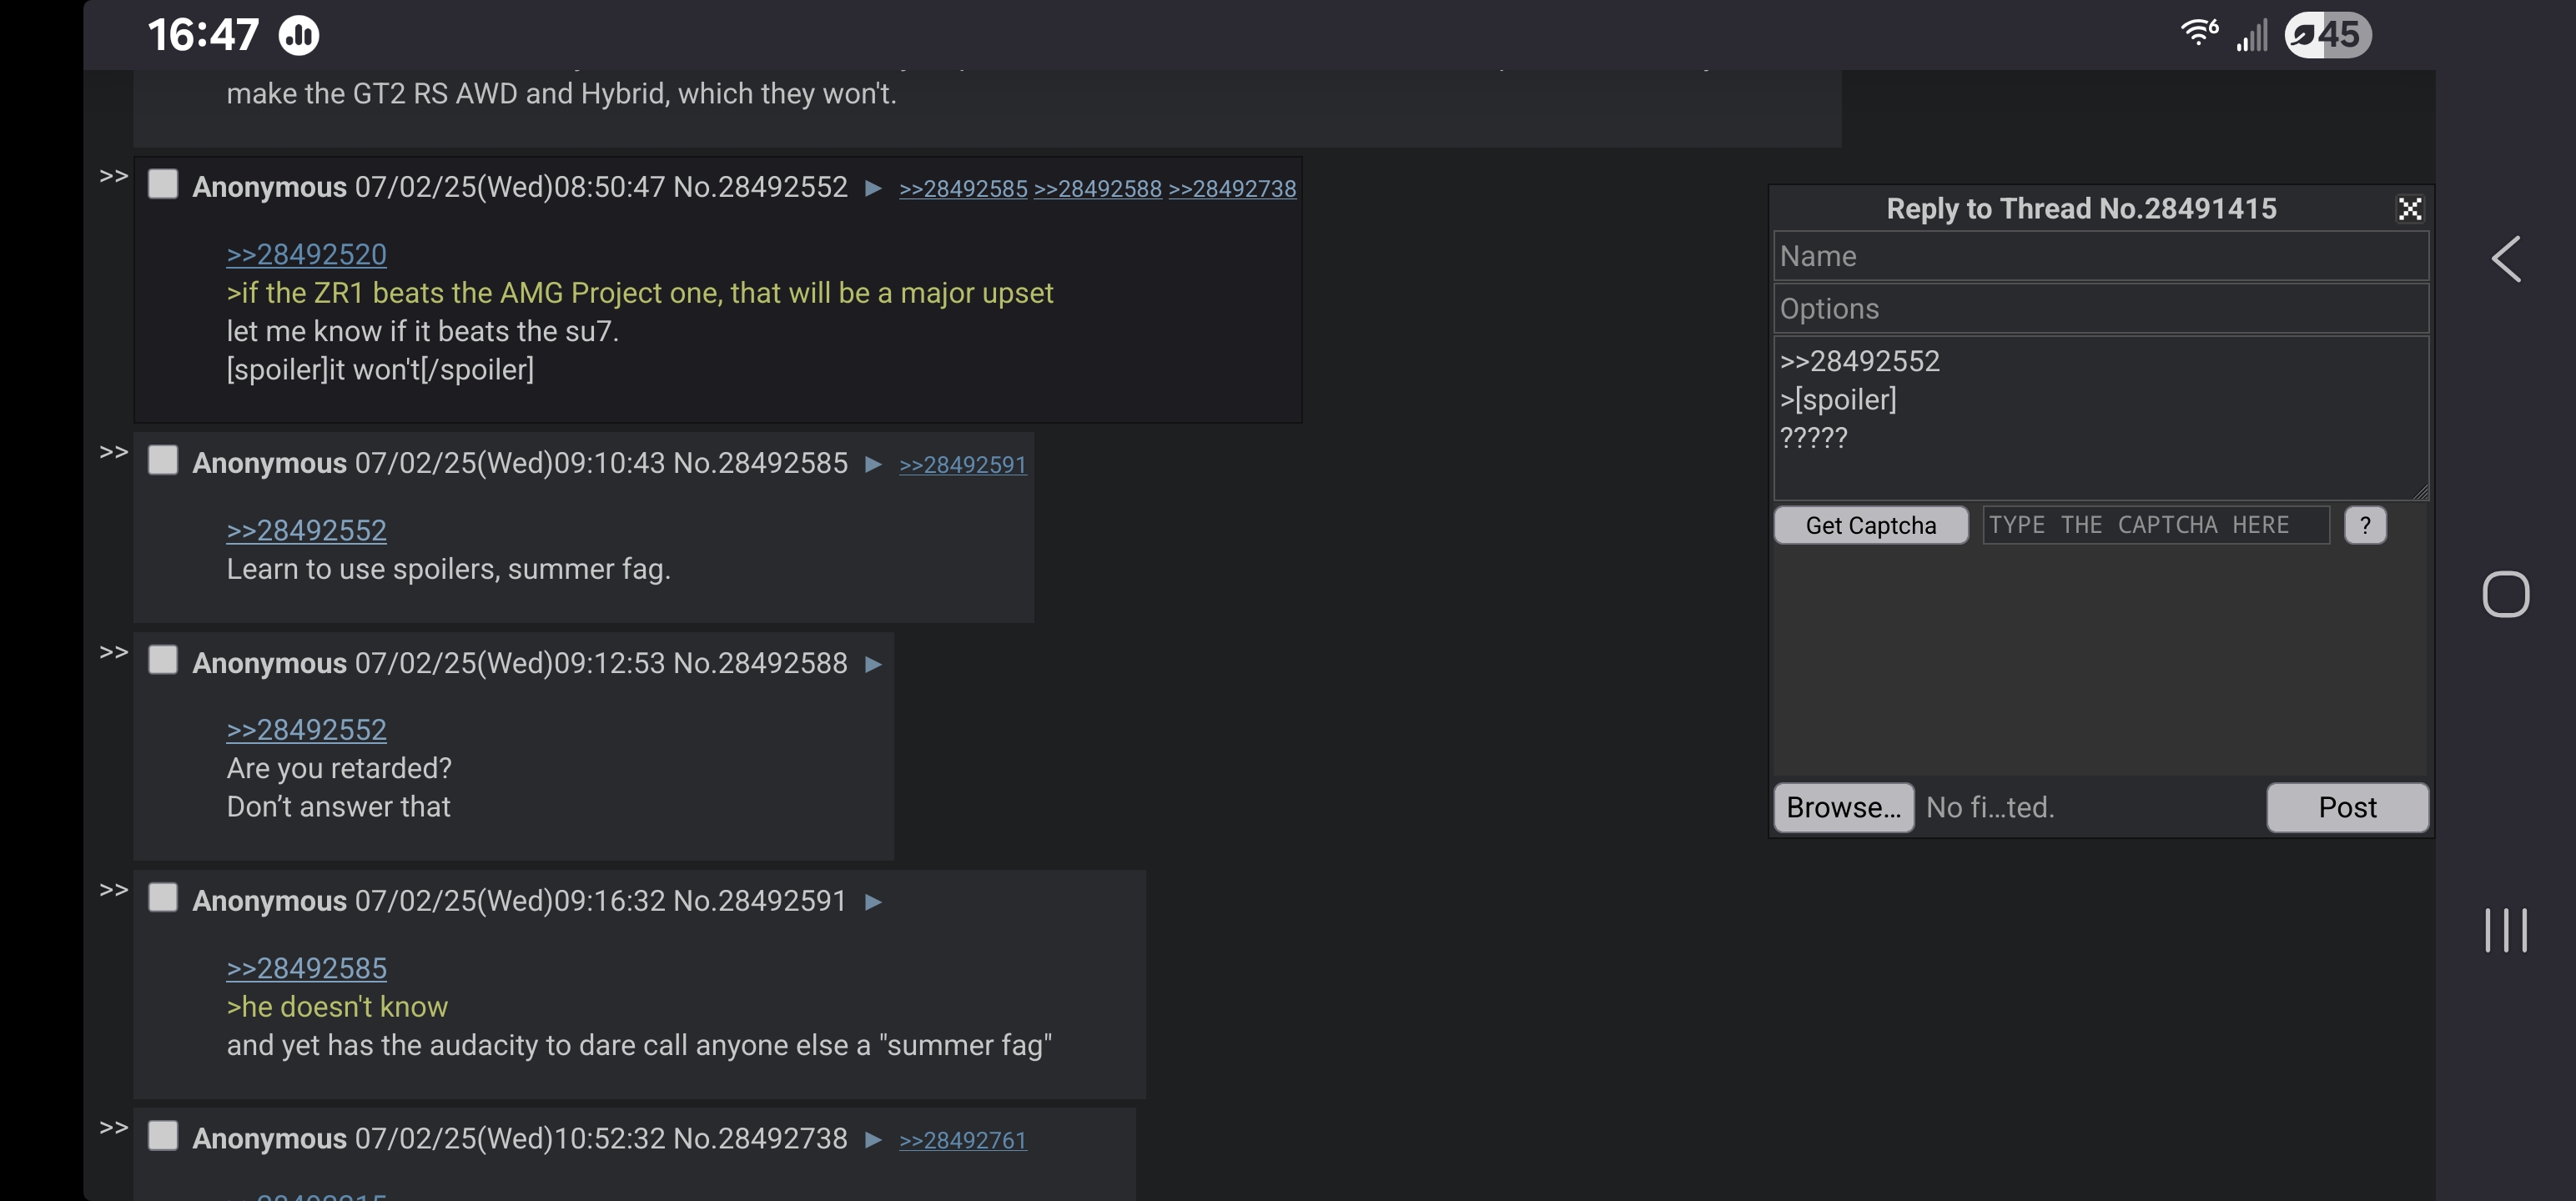Image resolution: width=2576 pixels, height=1201 pixels.
Task: Click the greentext quote about ZR1 and AMG
Action: pos(639,293)
